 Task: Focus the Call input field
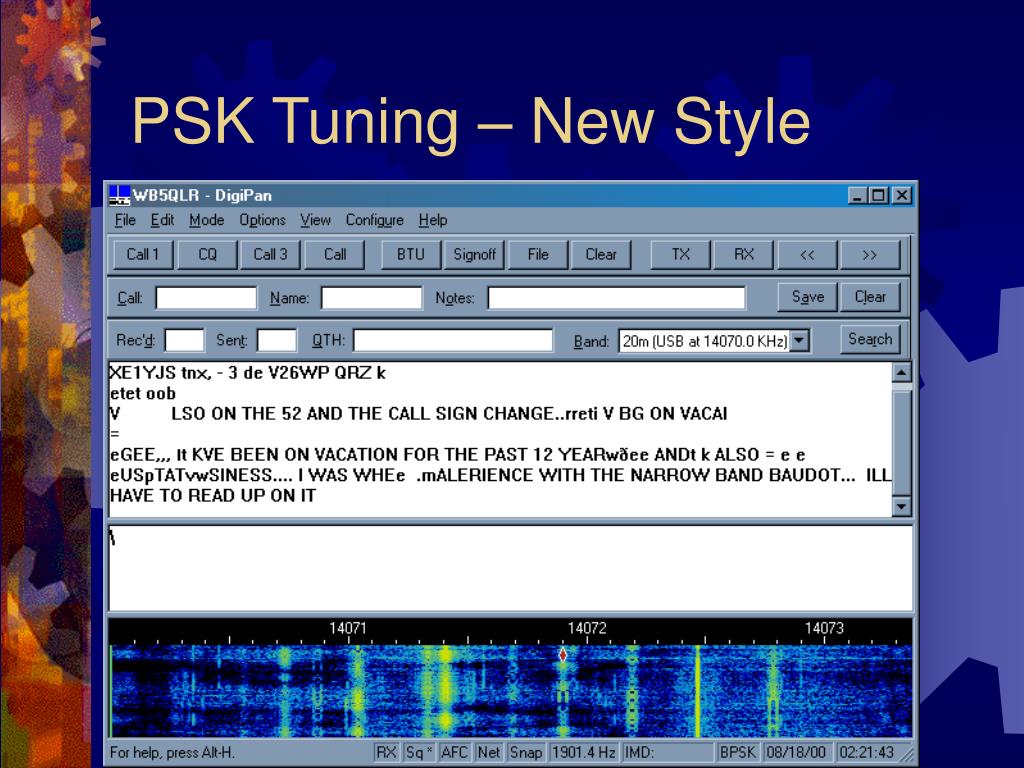[206, 298]
